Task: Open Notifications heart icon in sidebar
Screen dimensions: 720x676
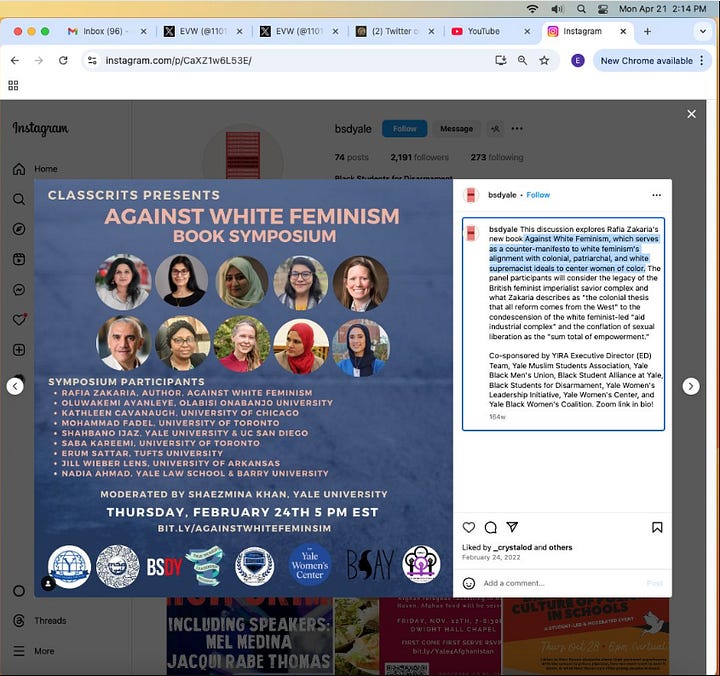Action: [x=19, y=320]
